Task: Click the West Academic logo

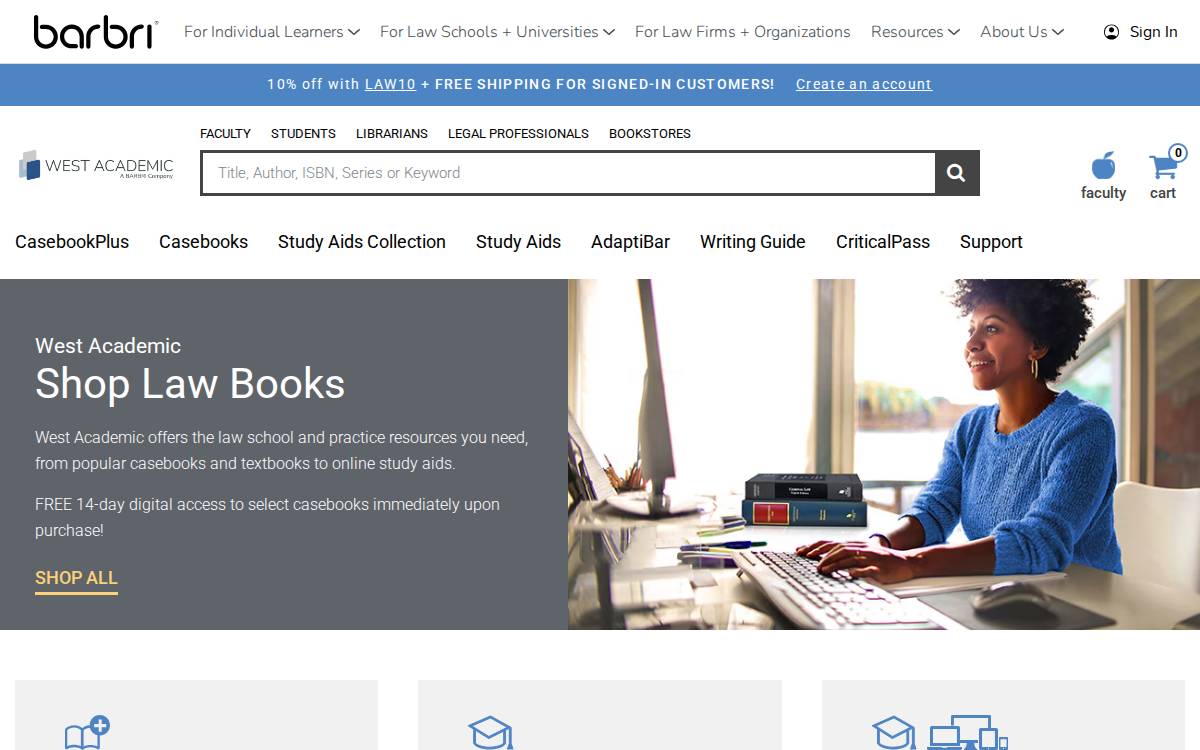Action: click(x=96, y=166)
